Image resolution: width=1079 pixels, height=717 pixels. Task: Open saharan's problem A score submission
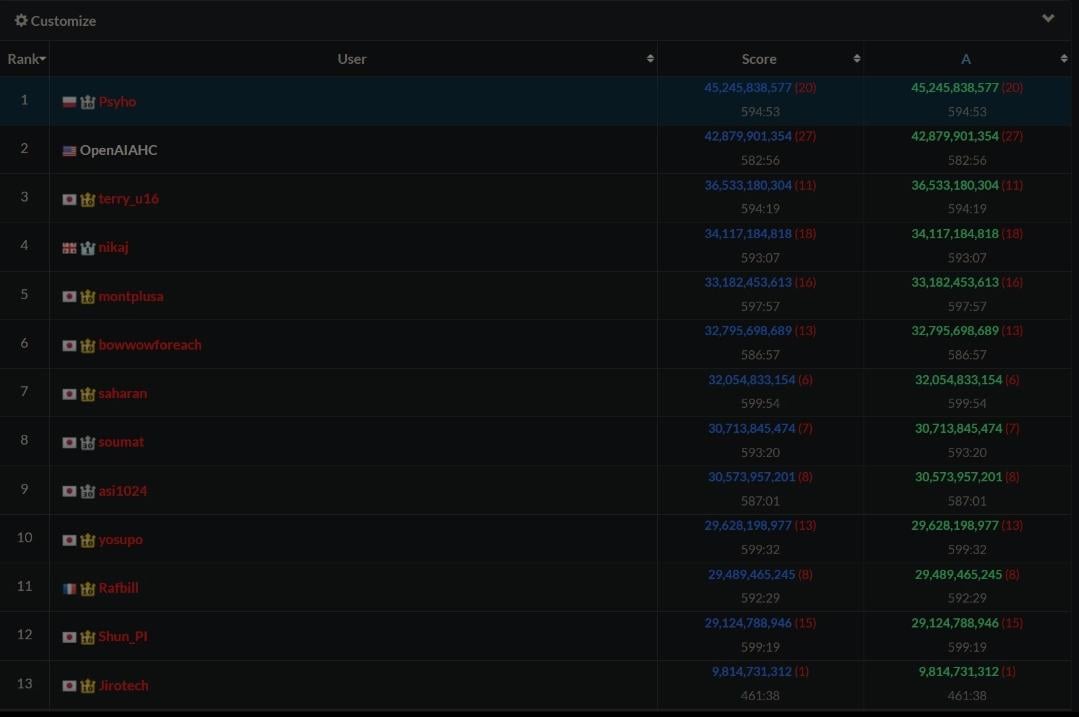(958, 380)
